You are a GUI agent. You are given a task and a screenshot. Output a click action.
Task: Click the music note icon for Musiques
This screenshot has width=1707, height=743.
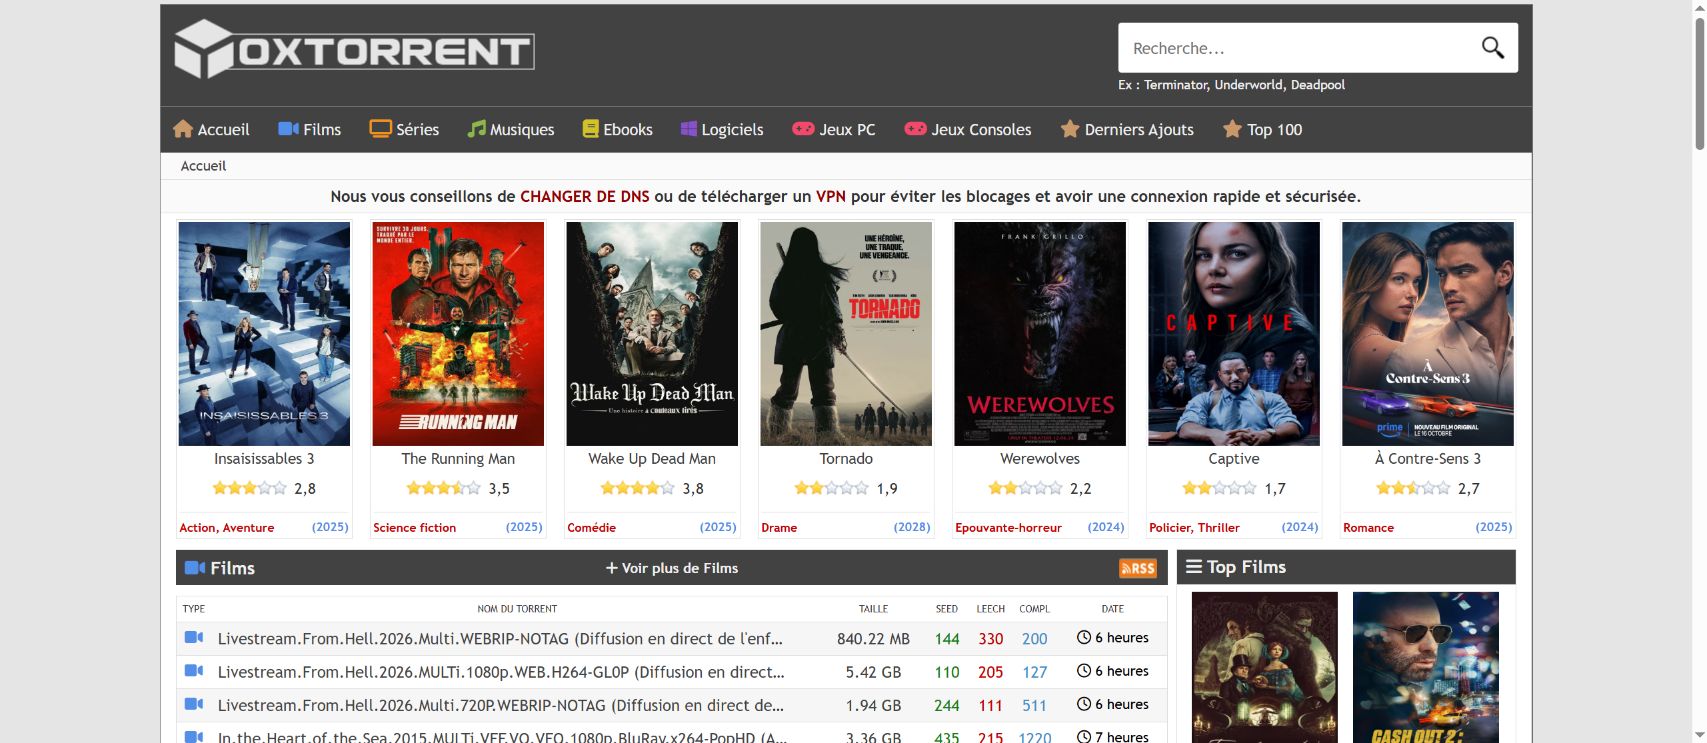click(x=477, y=129)
